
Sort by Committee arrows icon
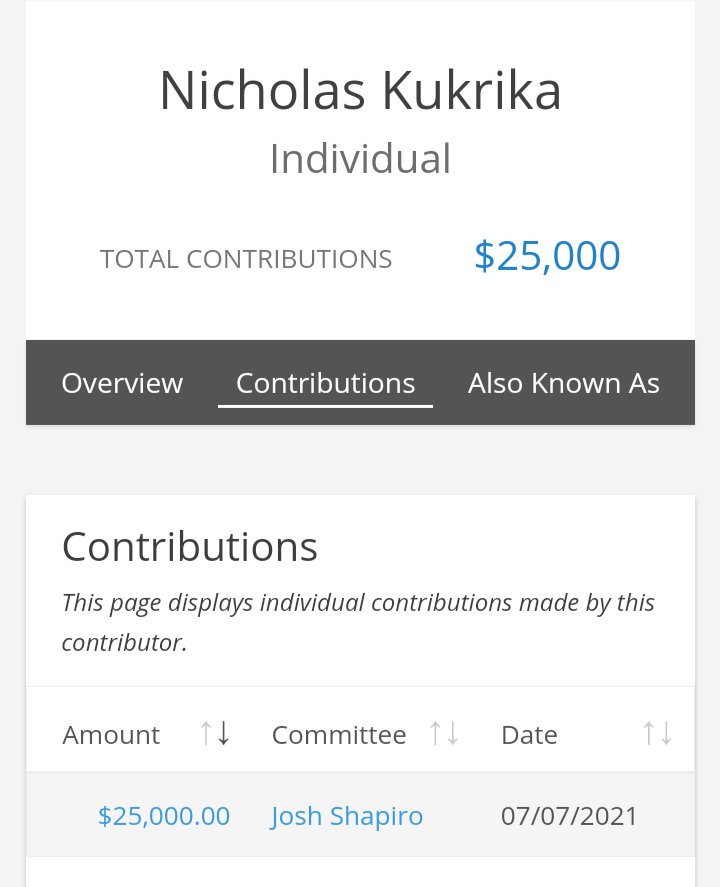click(444, 734)
